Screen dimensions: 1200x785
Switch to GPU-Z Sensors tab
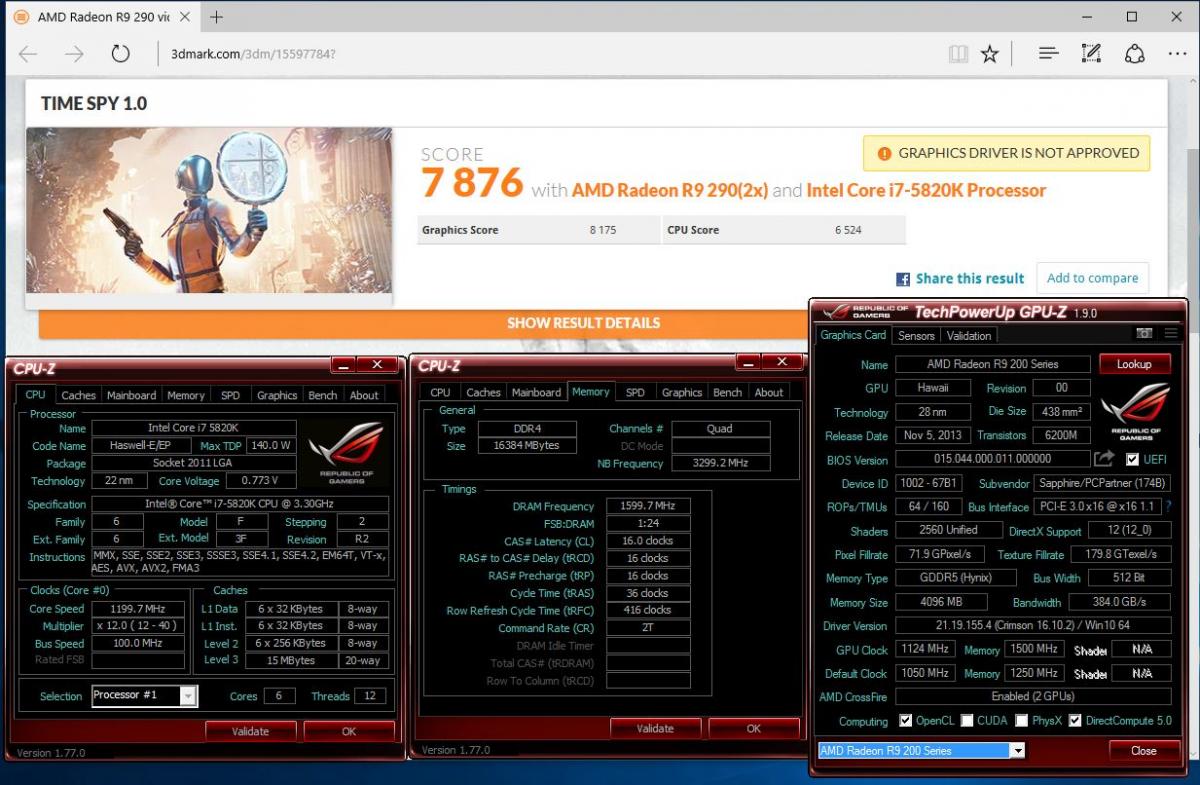click(x=916, y=336)
